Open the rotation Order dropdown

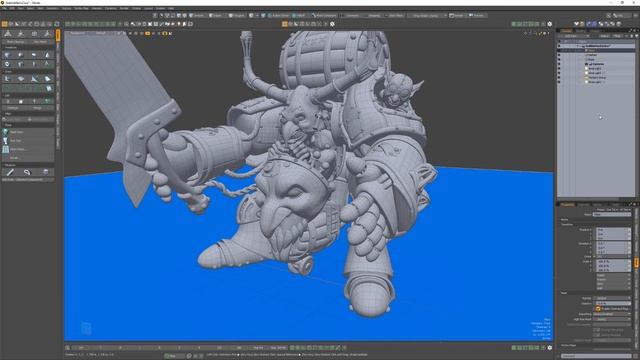pyautogui.click(x=613, y=256)
